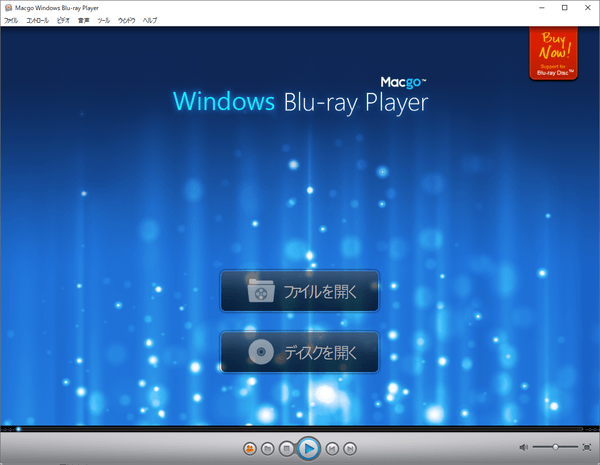
Task: Toggle fullscreen mode icon
Action: pyautogui.click(x=587, y=447)
